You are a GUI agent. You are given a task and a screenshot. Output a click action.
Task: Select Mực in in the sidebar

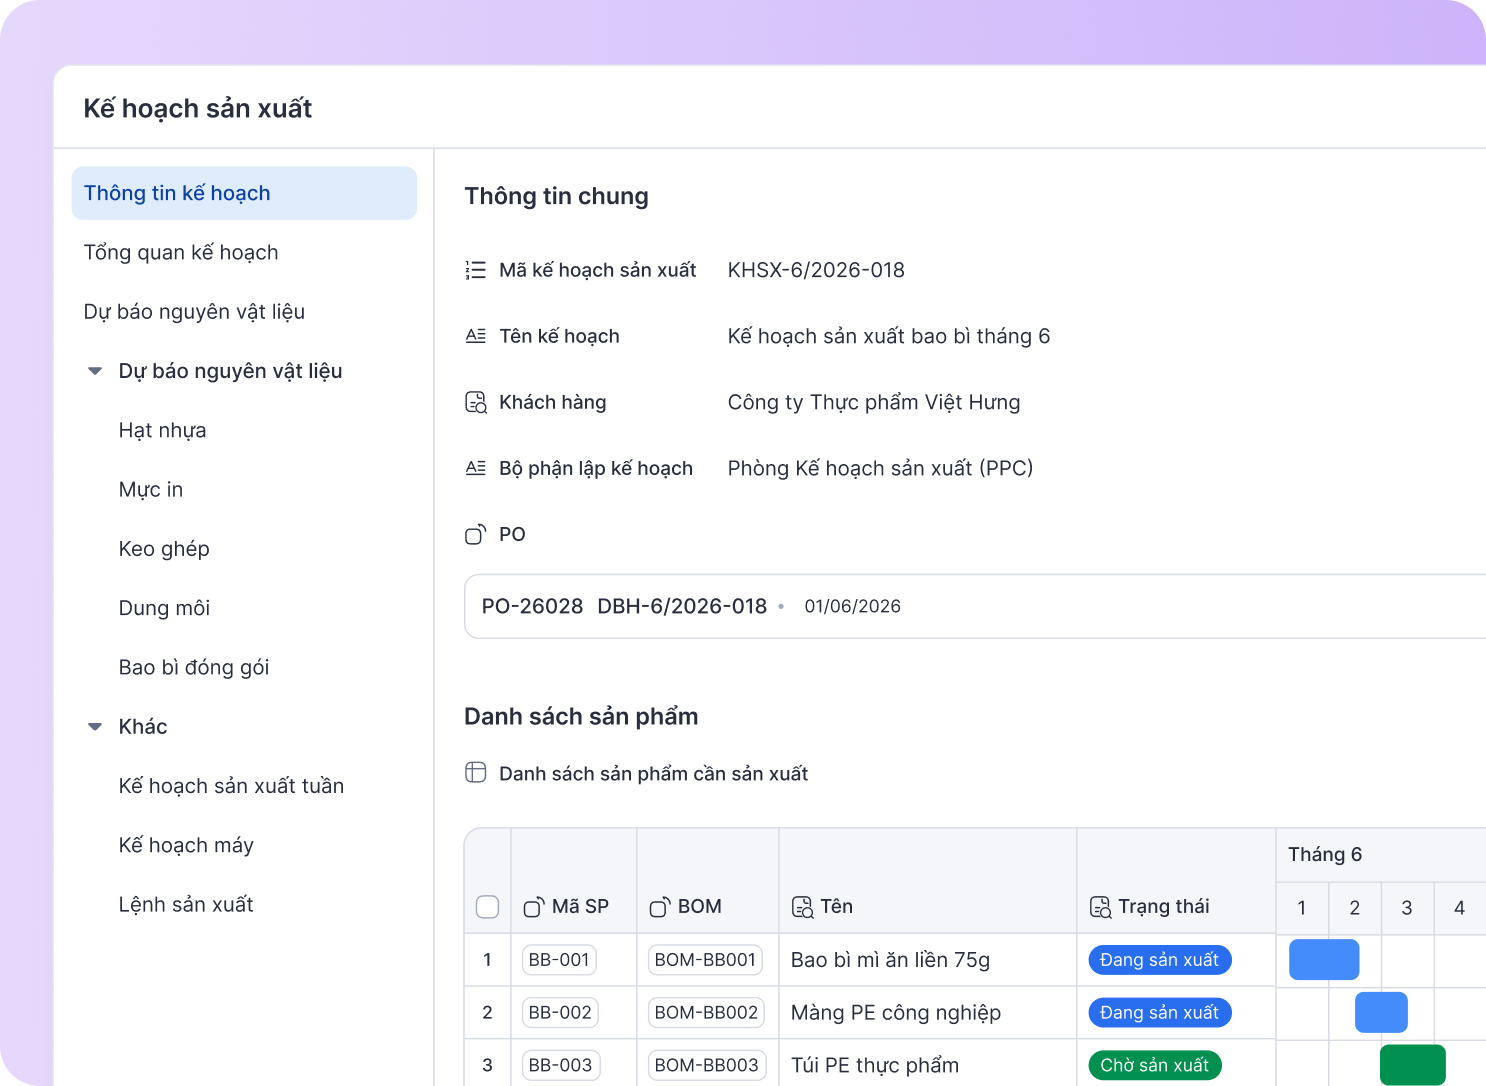[151, 490]
